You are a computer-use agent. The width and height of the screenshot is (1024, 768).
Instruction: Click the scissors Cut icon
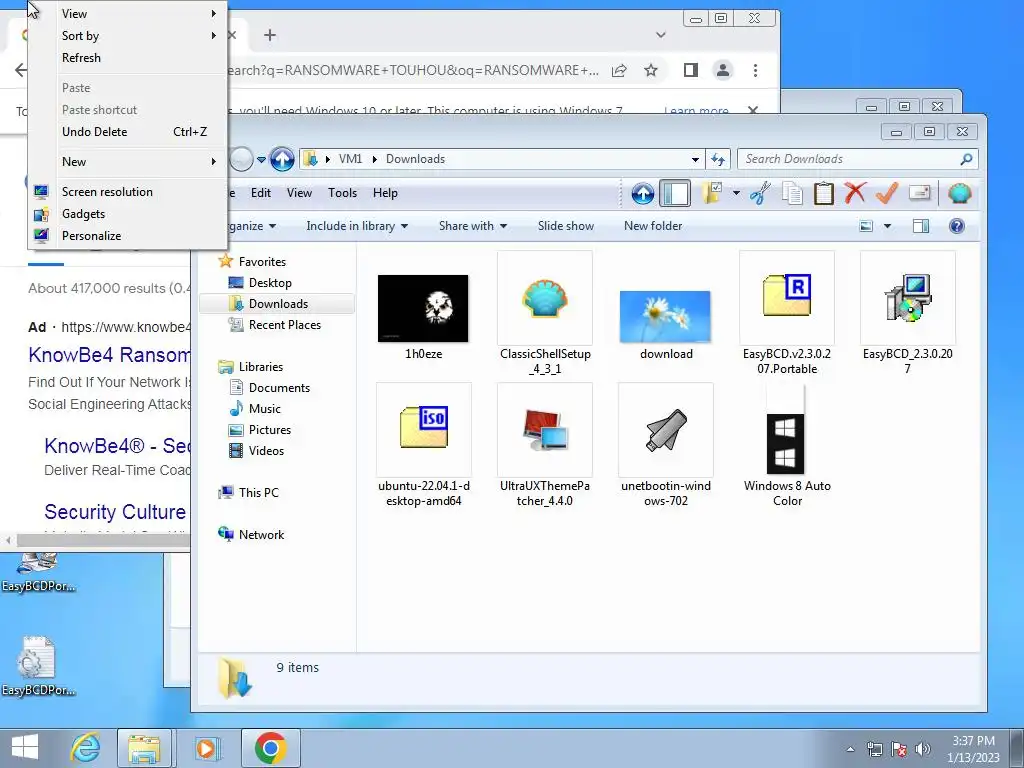click(x=760, y=193)
